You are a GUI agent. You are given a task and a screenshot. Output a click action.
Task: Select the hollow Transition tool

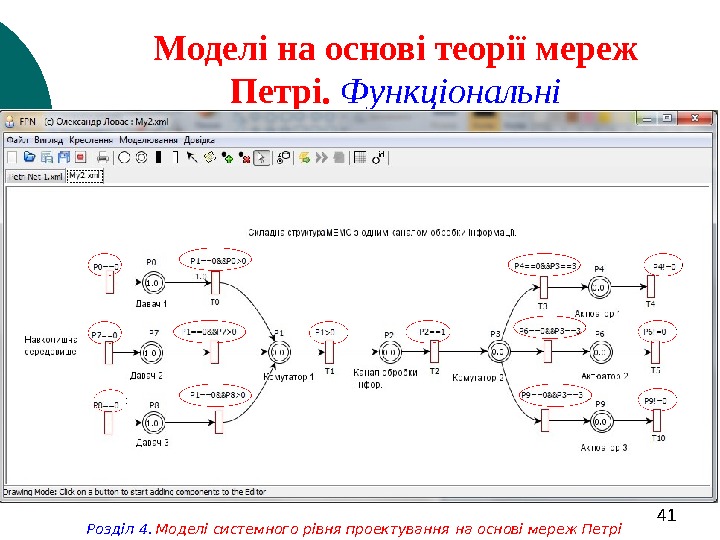[x=176, y=158]
